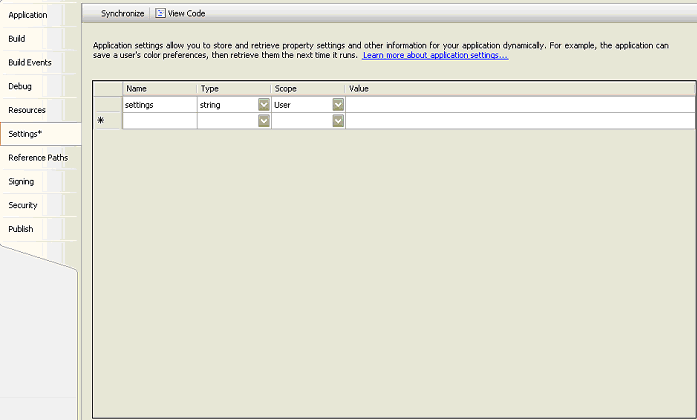Switch to the Signing tab

click(21, 181)
